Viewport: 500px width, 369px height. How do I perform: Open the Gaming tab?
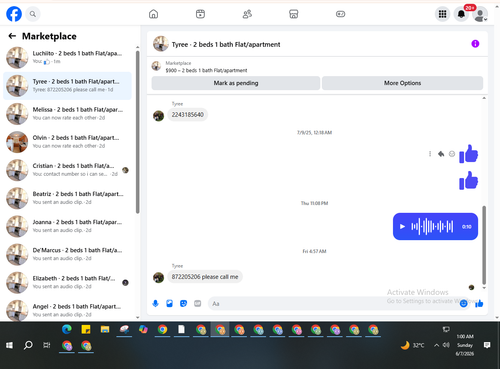point(340,14)
